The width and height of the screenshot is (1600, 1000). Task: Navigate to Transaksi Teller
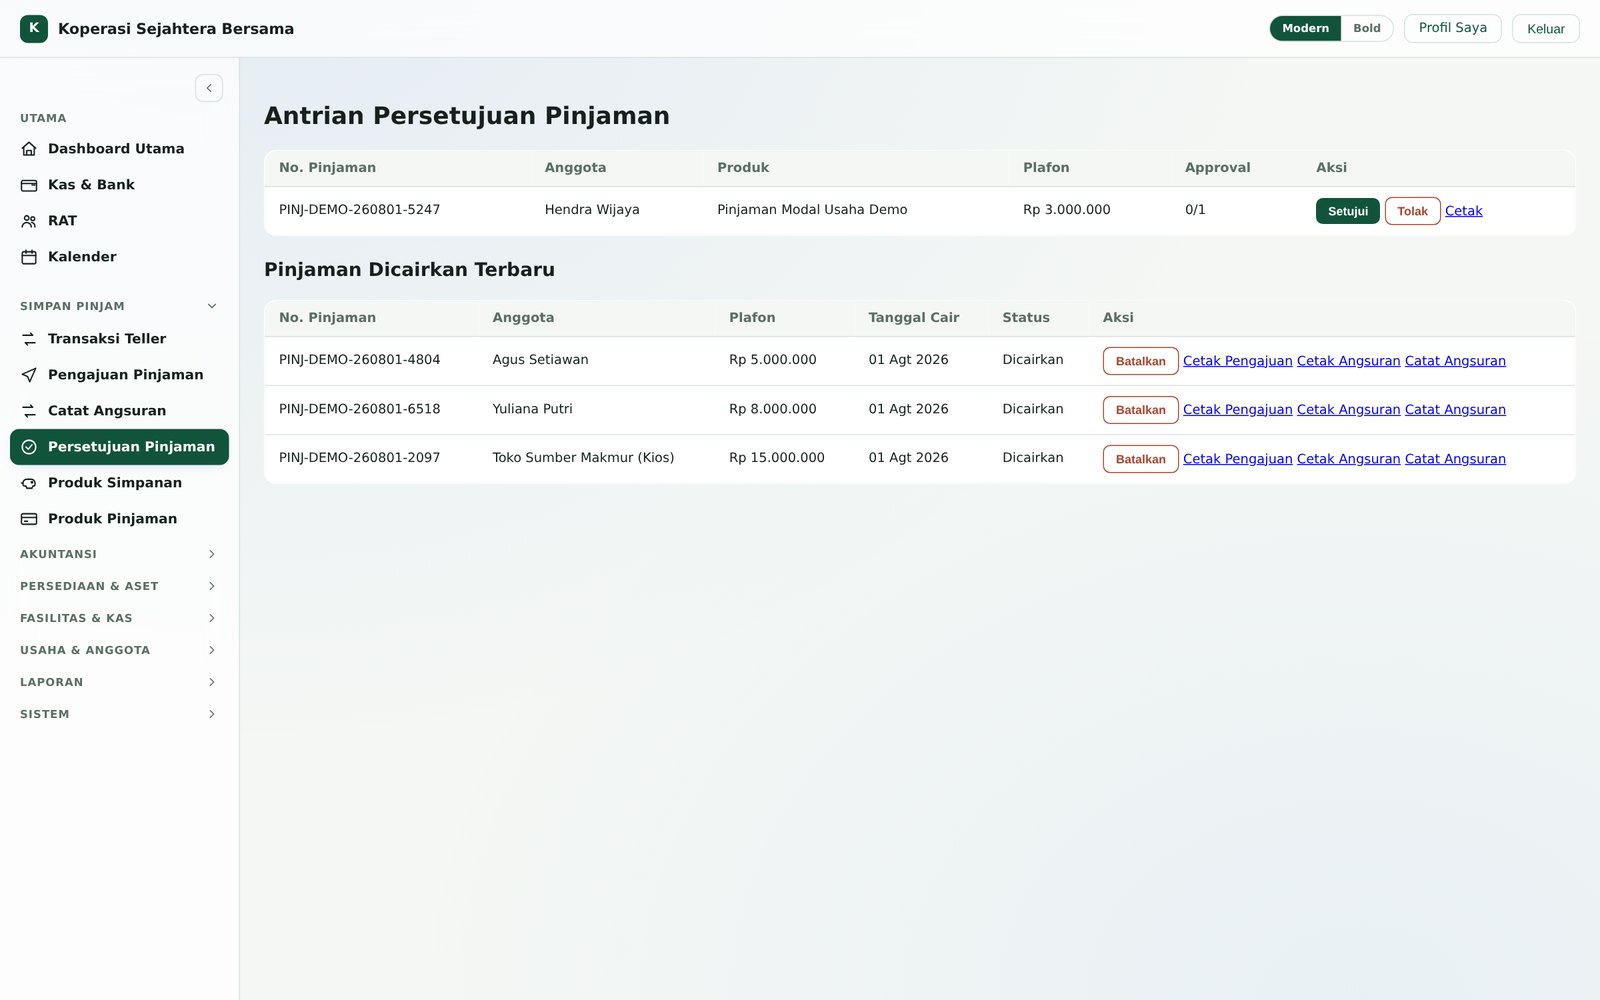(119, 339)
